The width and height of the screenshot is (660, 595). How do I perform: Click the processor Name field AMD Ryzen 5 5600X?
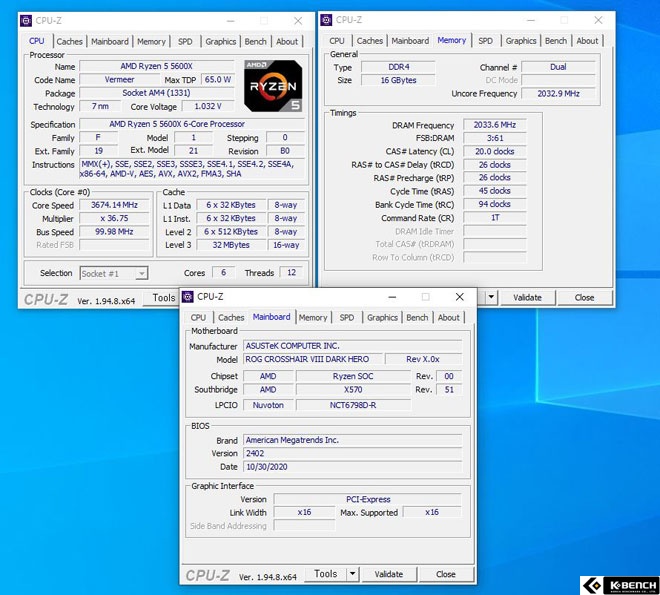[x=157, y=66]
